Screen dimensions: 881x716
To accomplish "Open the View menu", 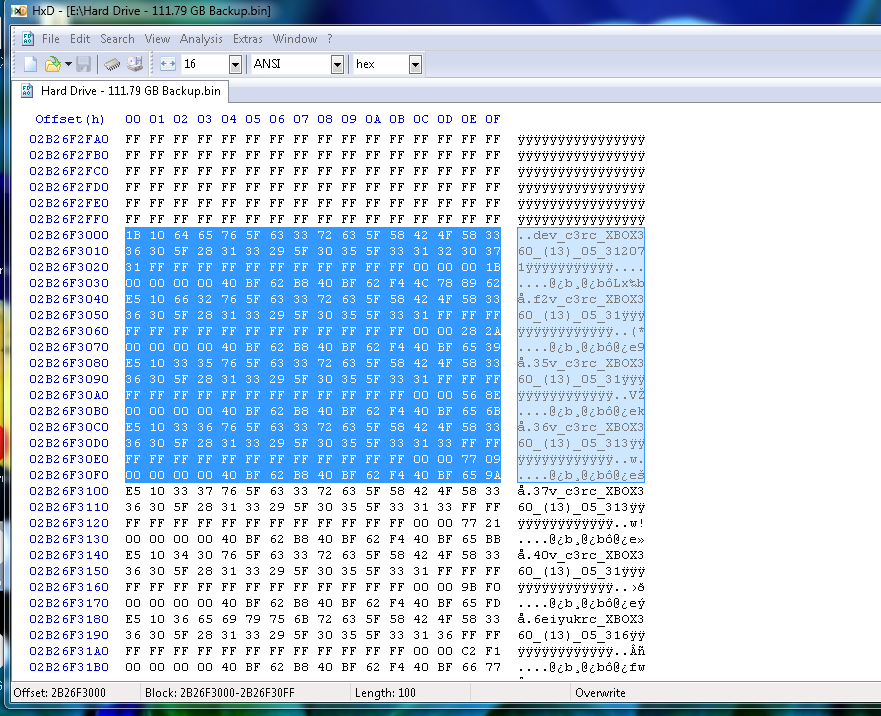I will [x=157, y=39].
